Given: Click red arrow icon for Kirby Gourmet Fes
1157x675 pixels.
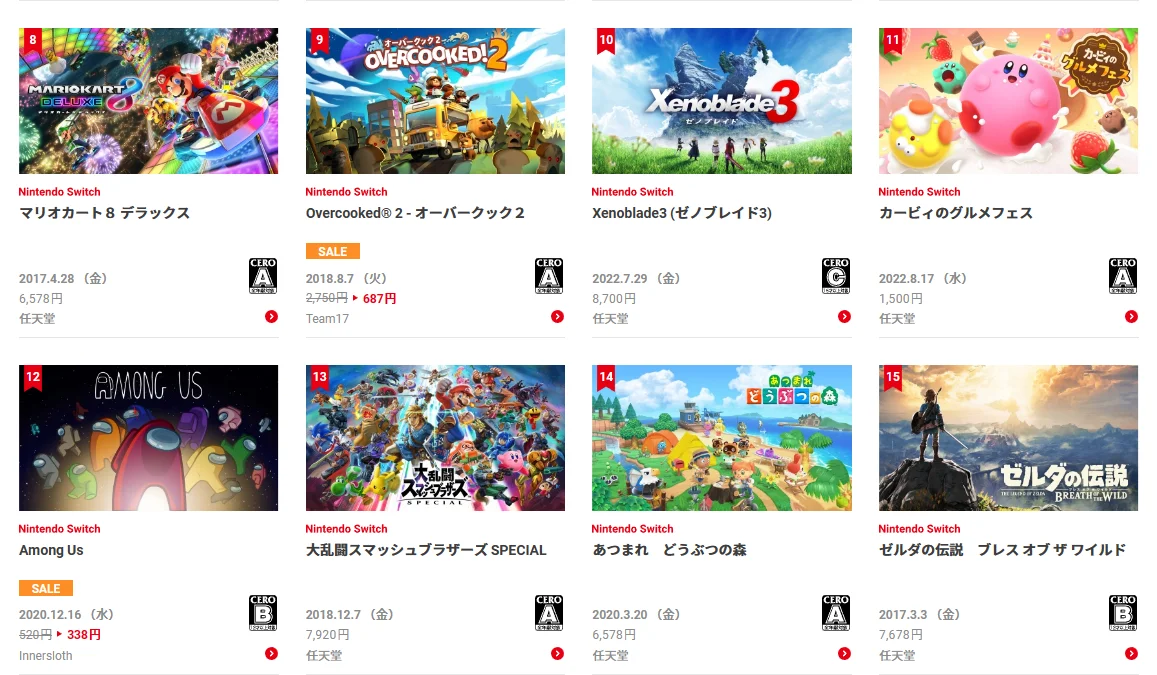Looking at the screenshot, I should click(x=1131, y=316).
